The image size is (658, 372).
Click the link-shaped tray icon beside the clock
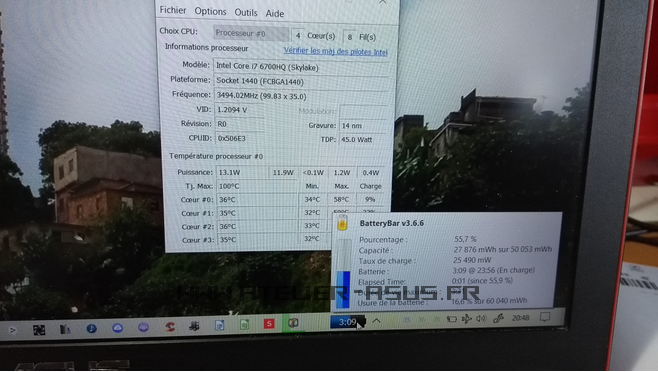coord(498,318)
